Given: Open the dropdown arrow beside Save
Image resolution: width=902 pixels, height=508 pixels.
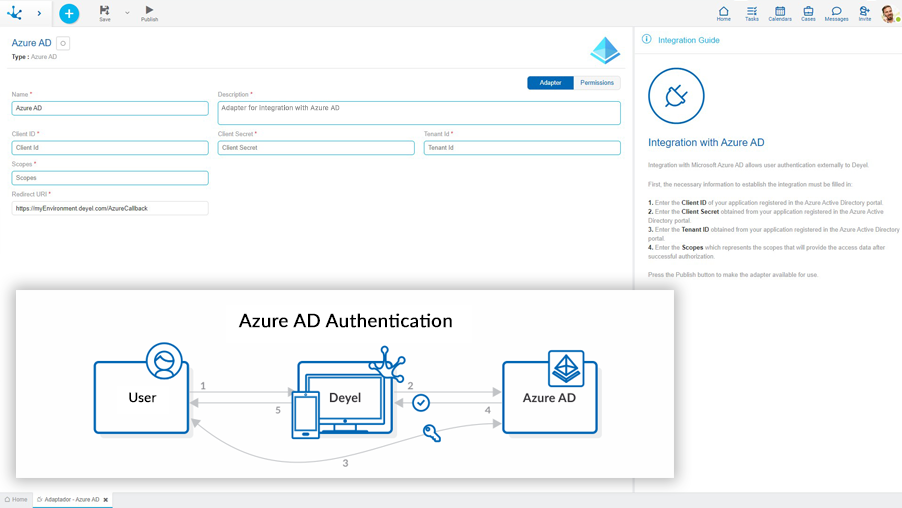Looking at the screenshot, I should coord(127,13).
